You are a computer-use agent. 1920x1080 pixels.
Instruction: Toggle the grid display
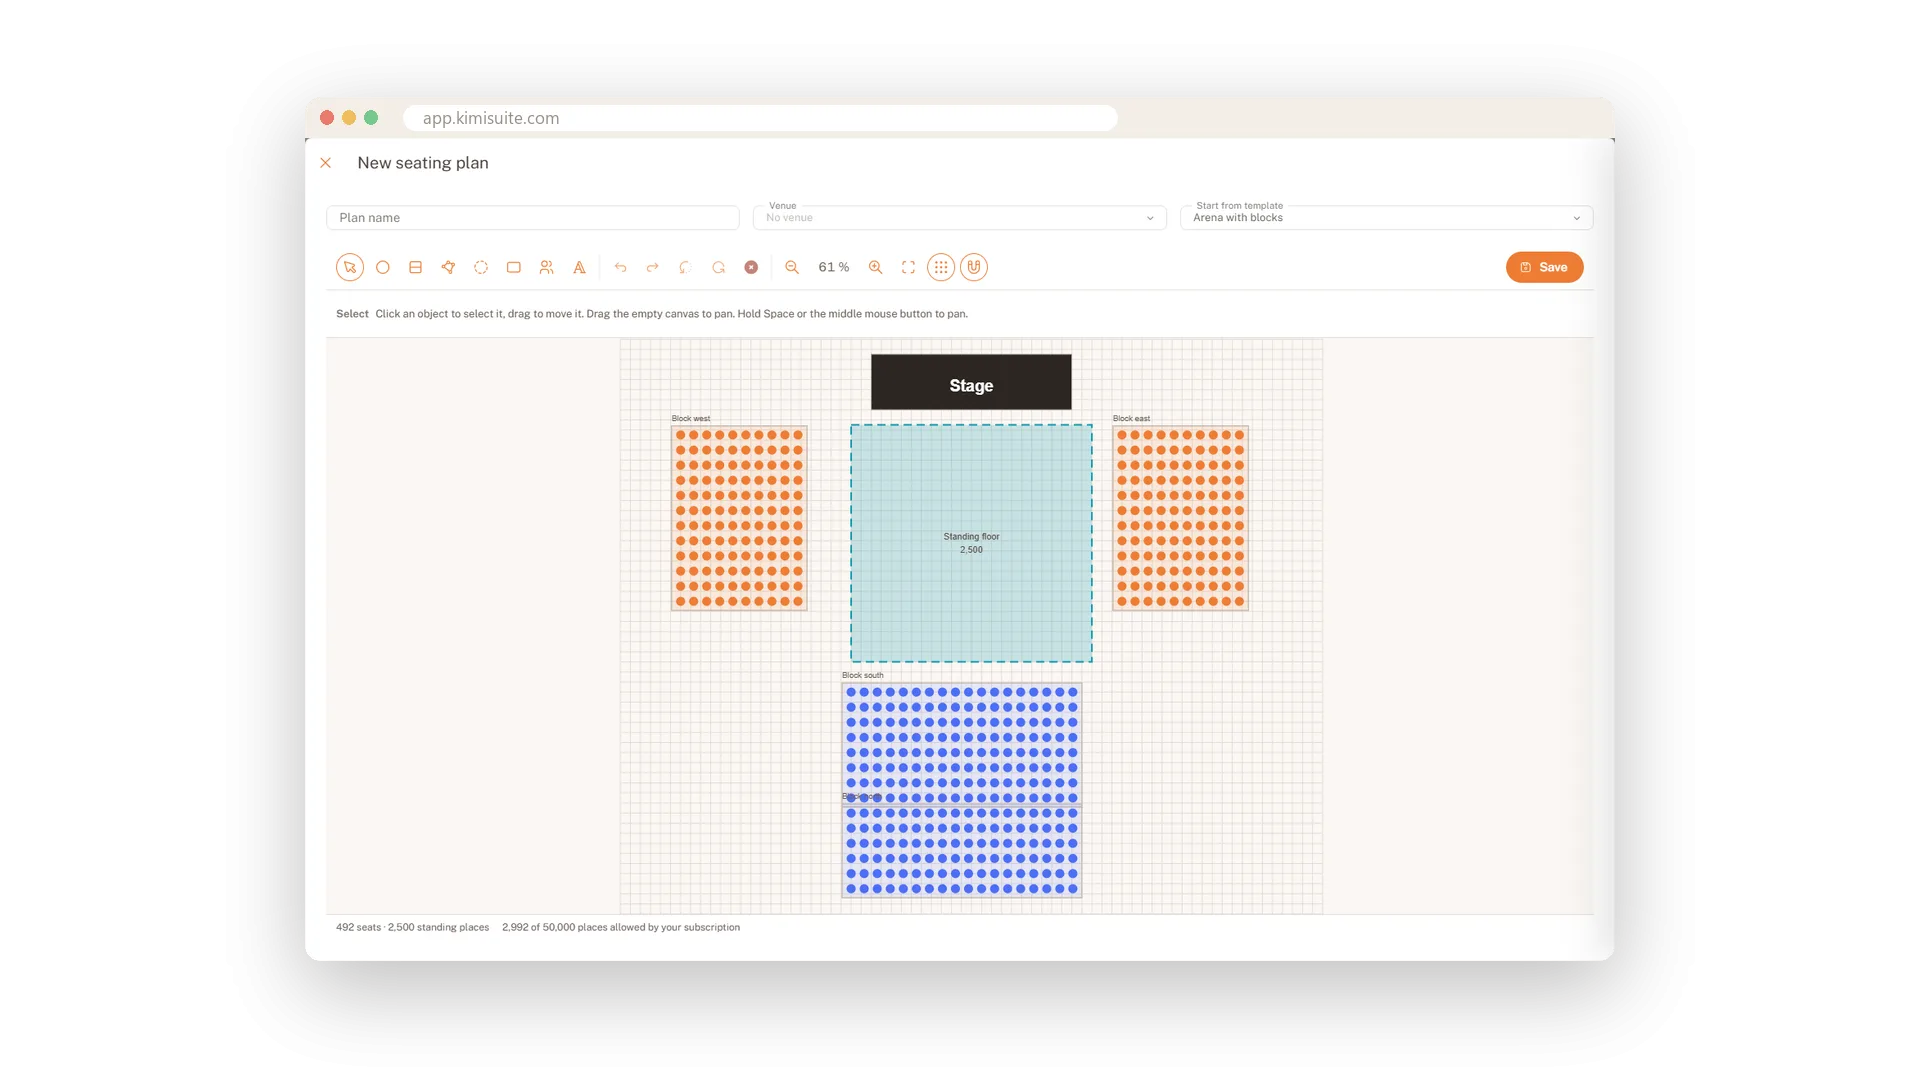[x=941, y=267]
